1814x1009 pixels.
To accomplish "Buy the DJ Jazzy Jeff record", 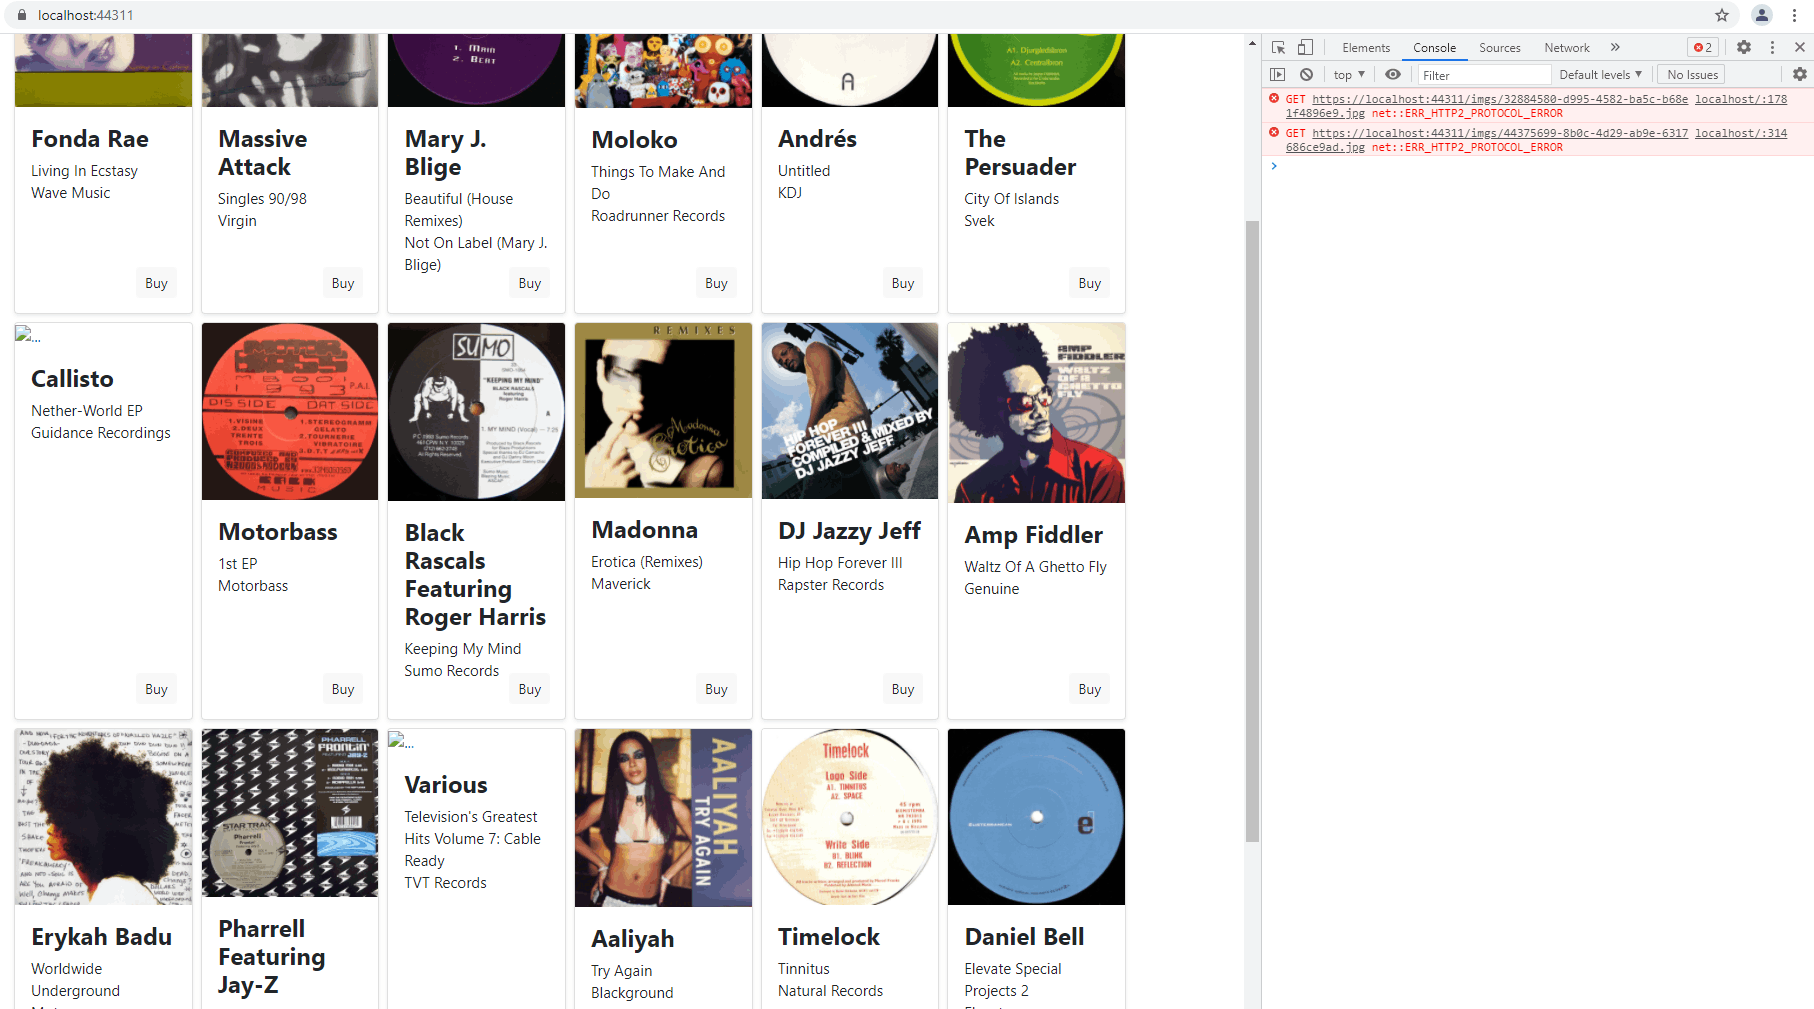I will pyautogui.click(x=903, y=689).
